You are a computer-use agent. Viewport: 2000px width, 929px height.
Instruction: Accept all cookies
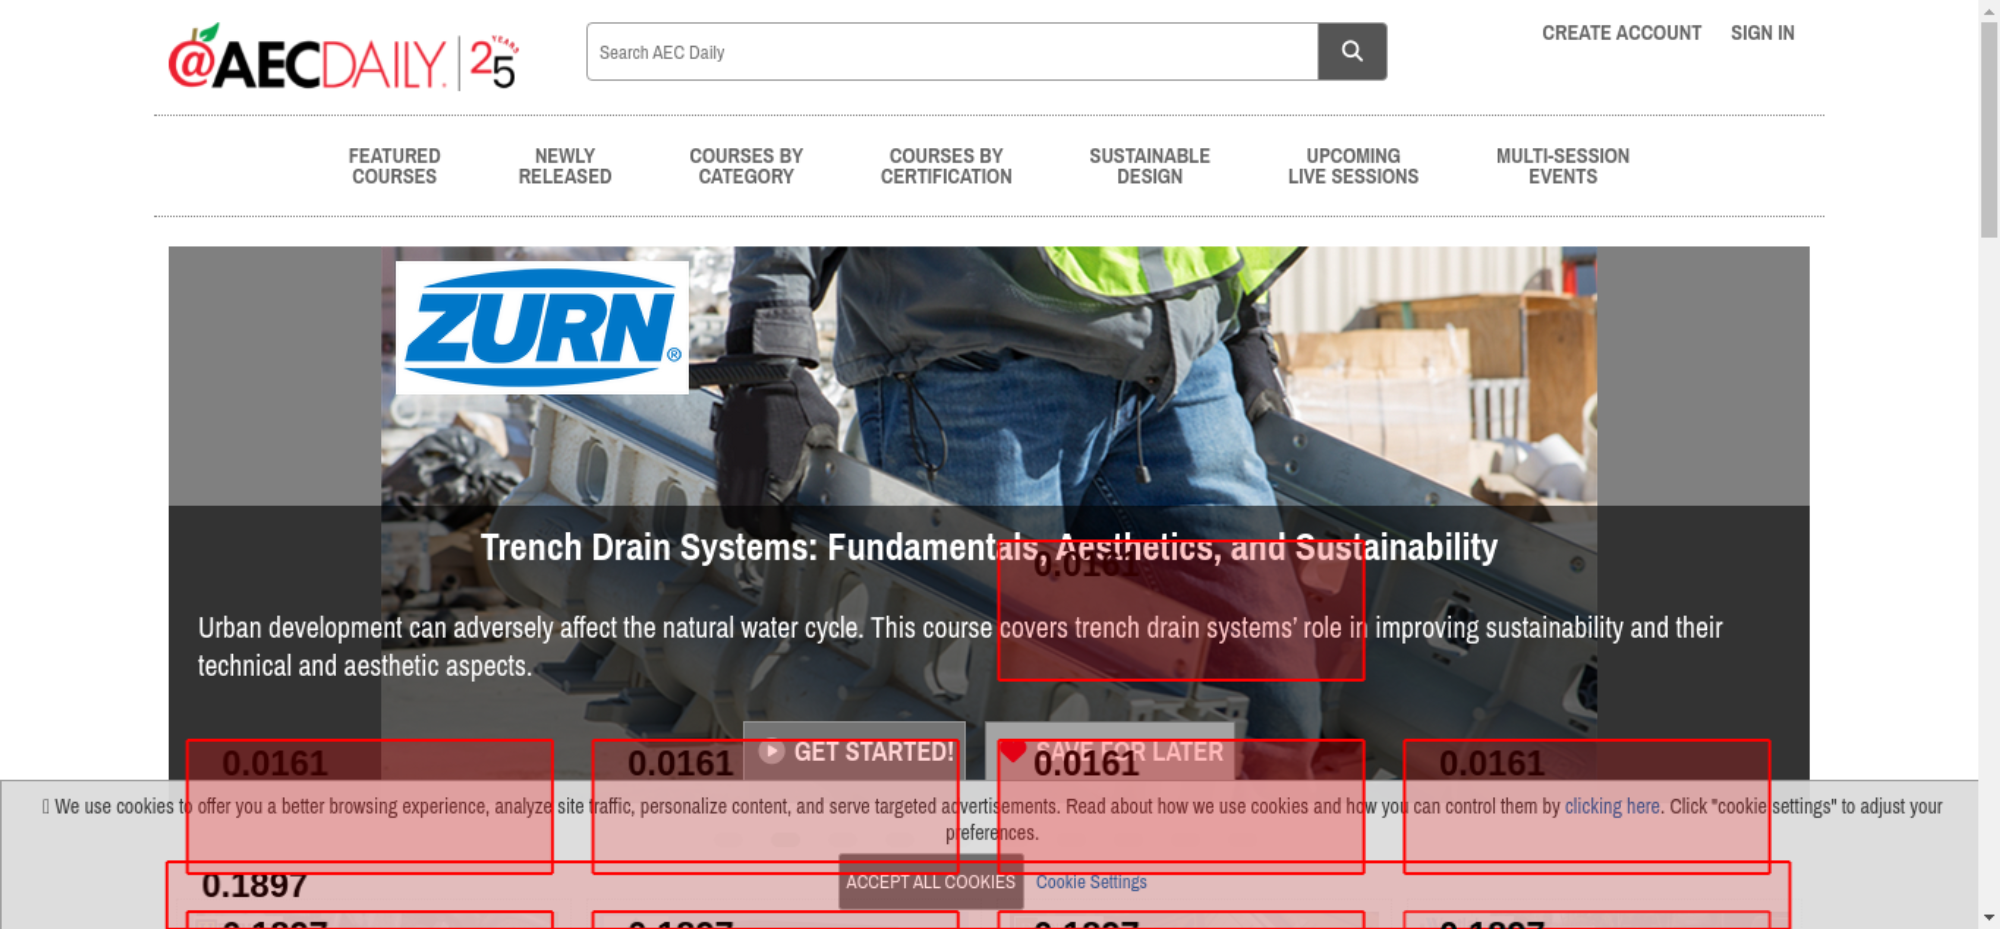point(930,881)
